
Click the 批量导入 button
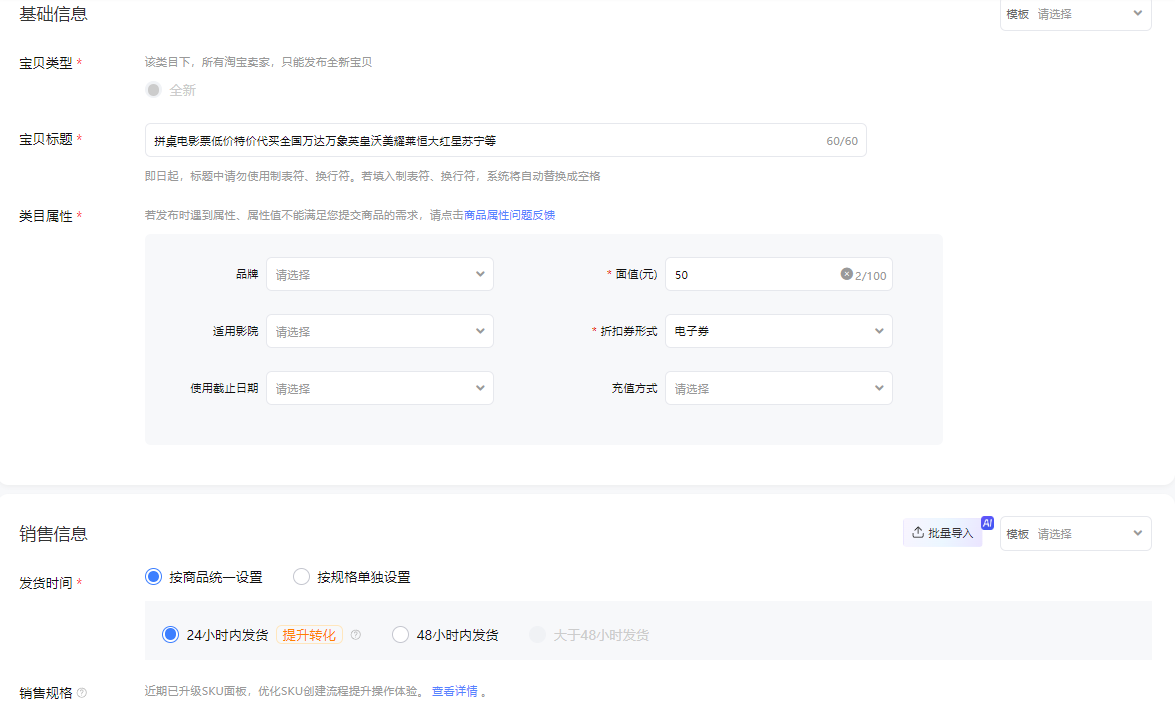(943, 533)
